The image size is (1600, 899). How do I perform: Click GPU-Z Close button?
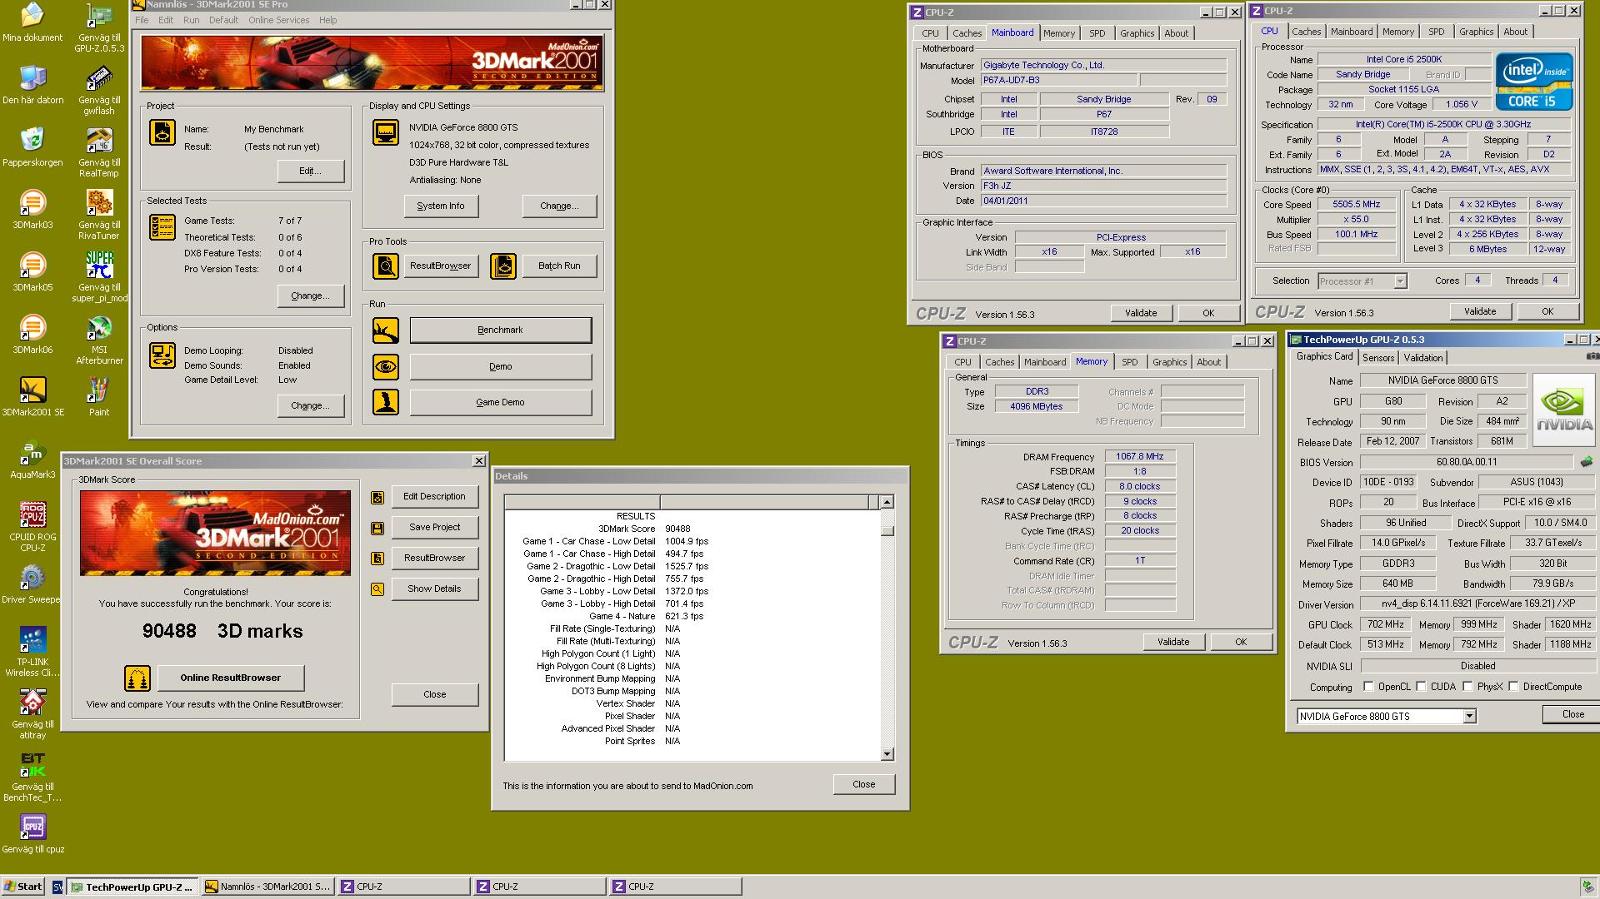pyautogui.click(x=1573, y=714)
